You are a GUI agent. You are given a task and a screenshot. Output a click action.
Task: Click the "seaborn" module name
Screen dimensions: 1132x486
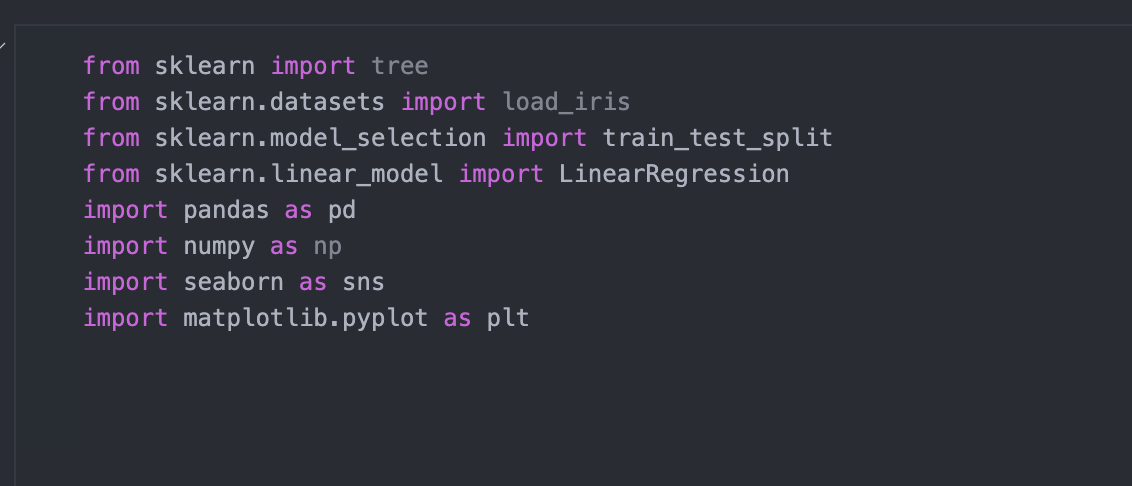(x=233, y=283)
